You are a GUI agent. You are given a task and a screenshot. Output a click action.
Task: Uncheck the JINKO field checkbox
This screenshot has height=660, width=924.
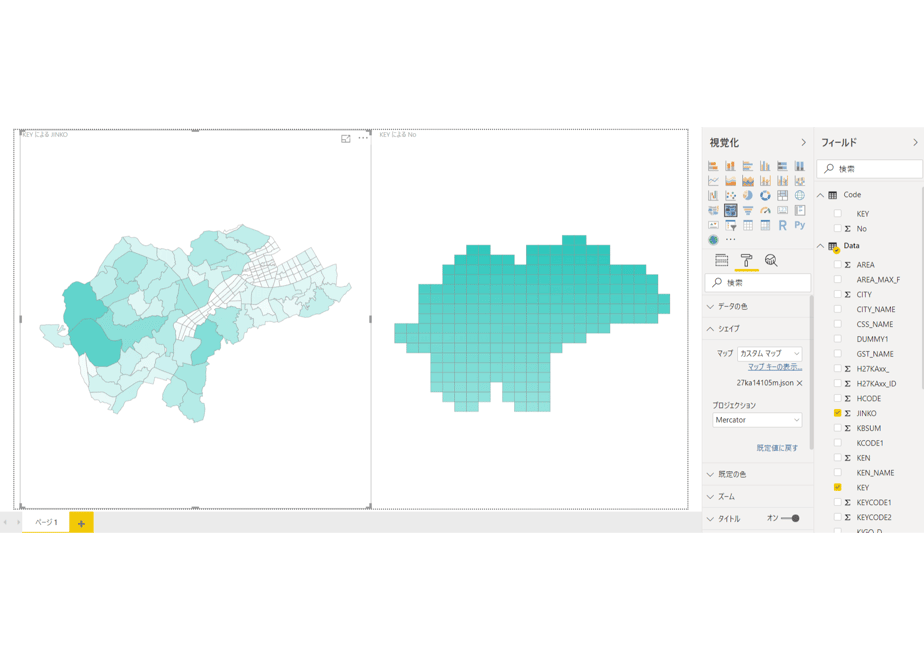(837, 413)
